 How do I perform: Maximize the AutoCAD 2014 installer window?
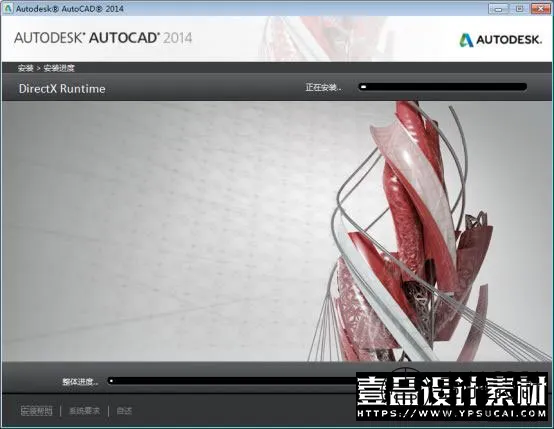pyautogui.click(x=519, y=9)
